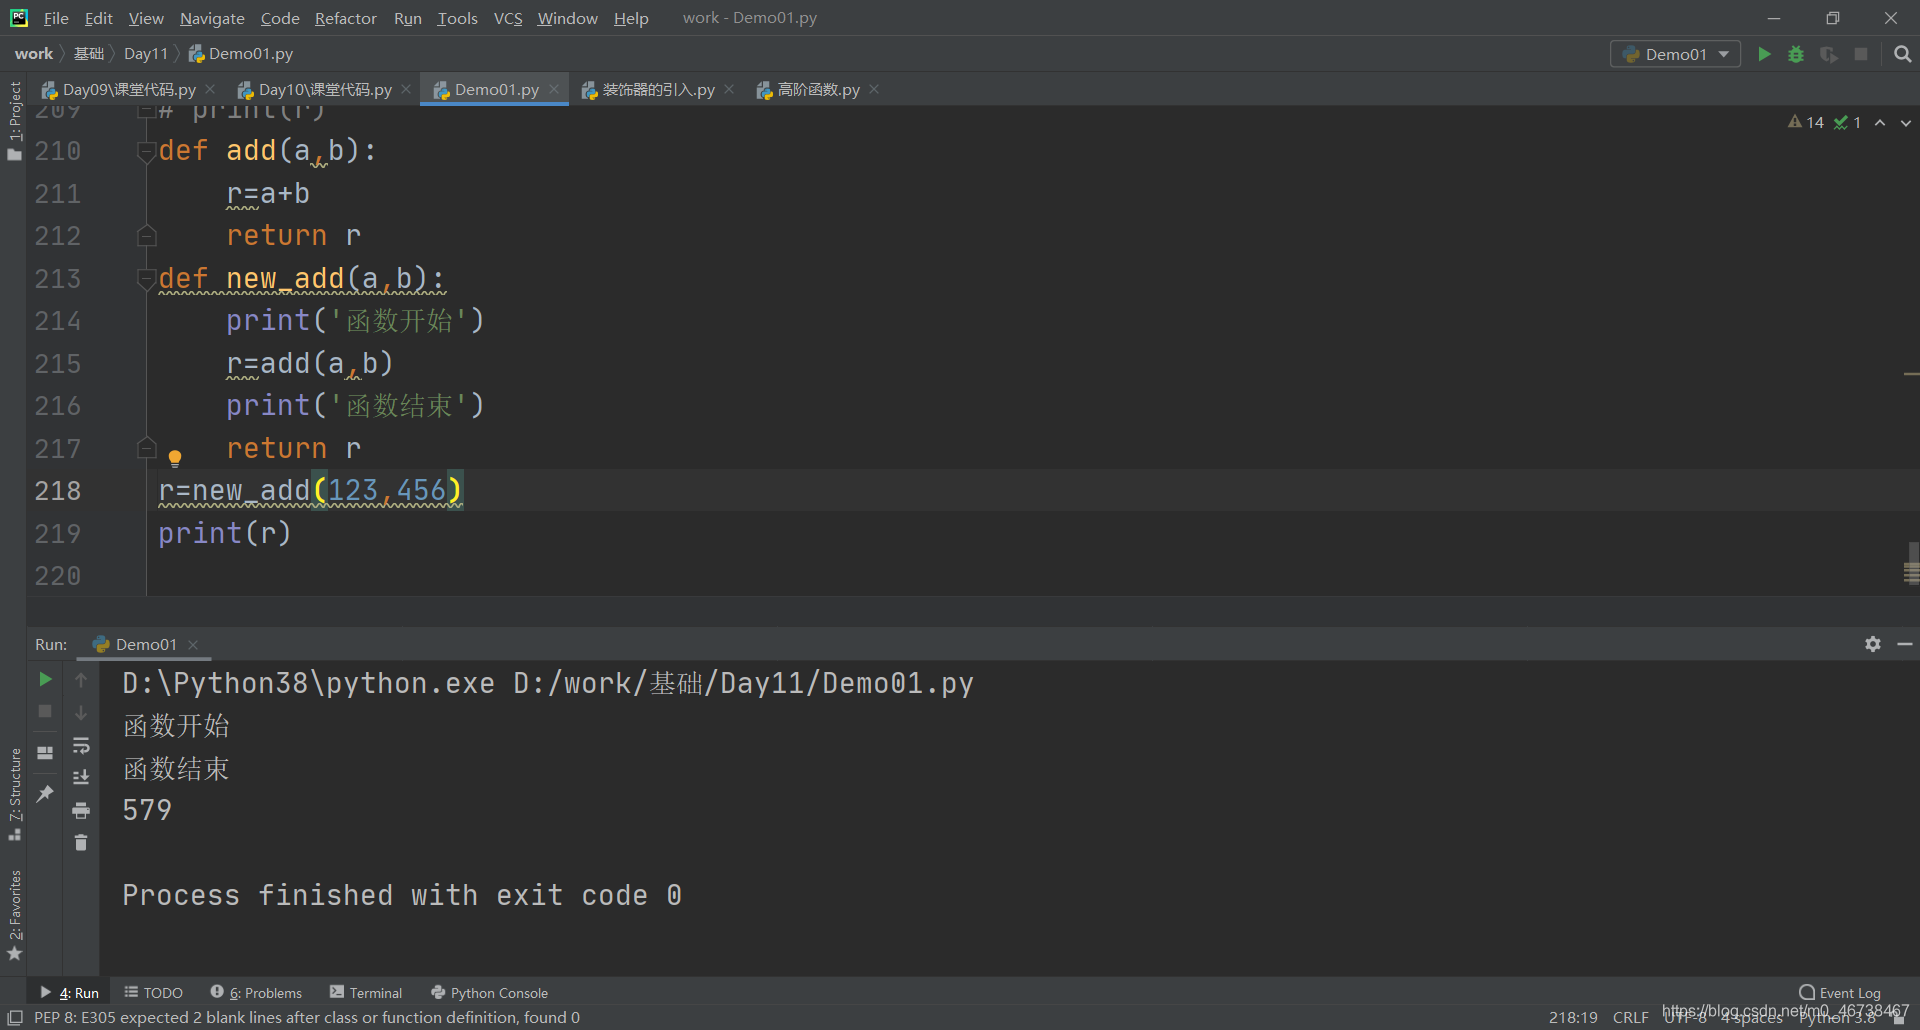The height and width of the screenshot is (1030, 1920).
Task: Open the Refactor menu
Action: [346, 18]
